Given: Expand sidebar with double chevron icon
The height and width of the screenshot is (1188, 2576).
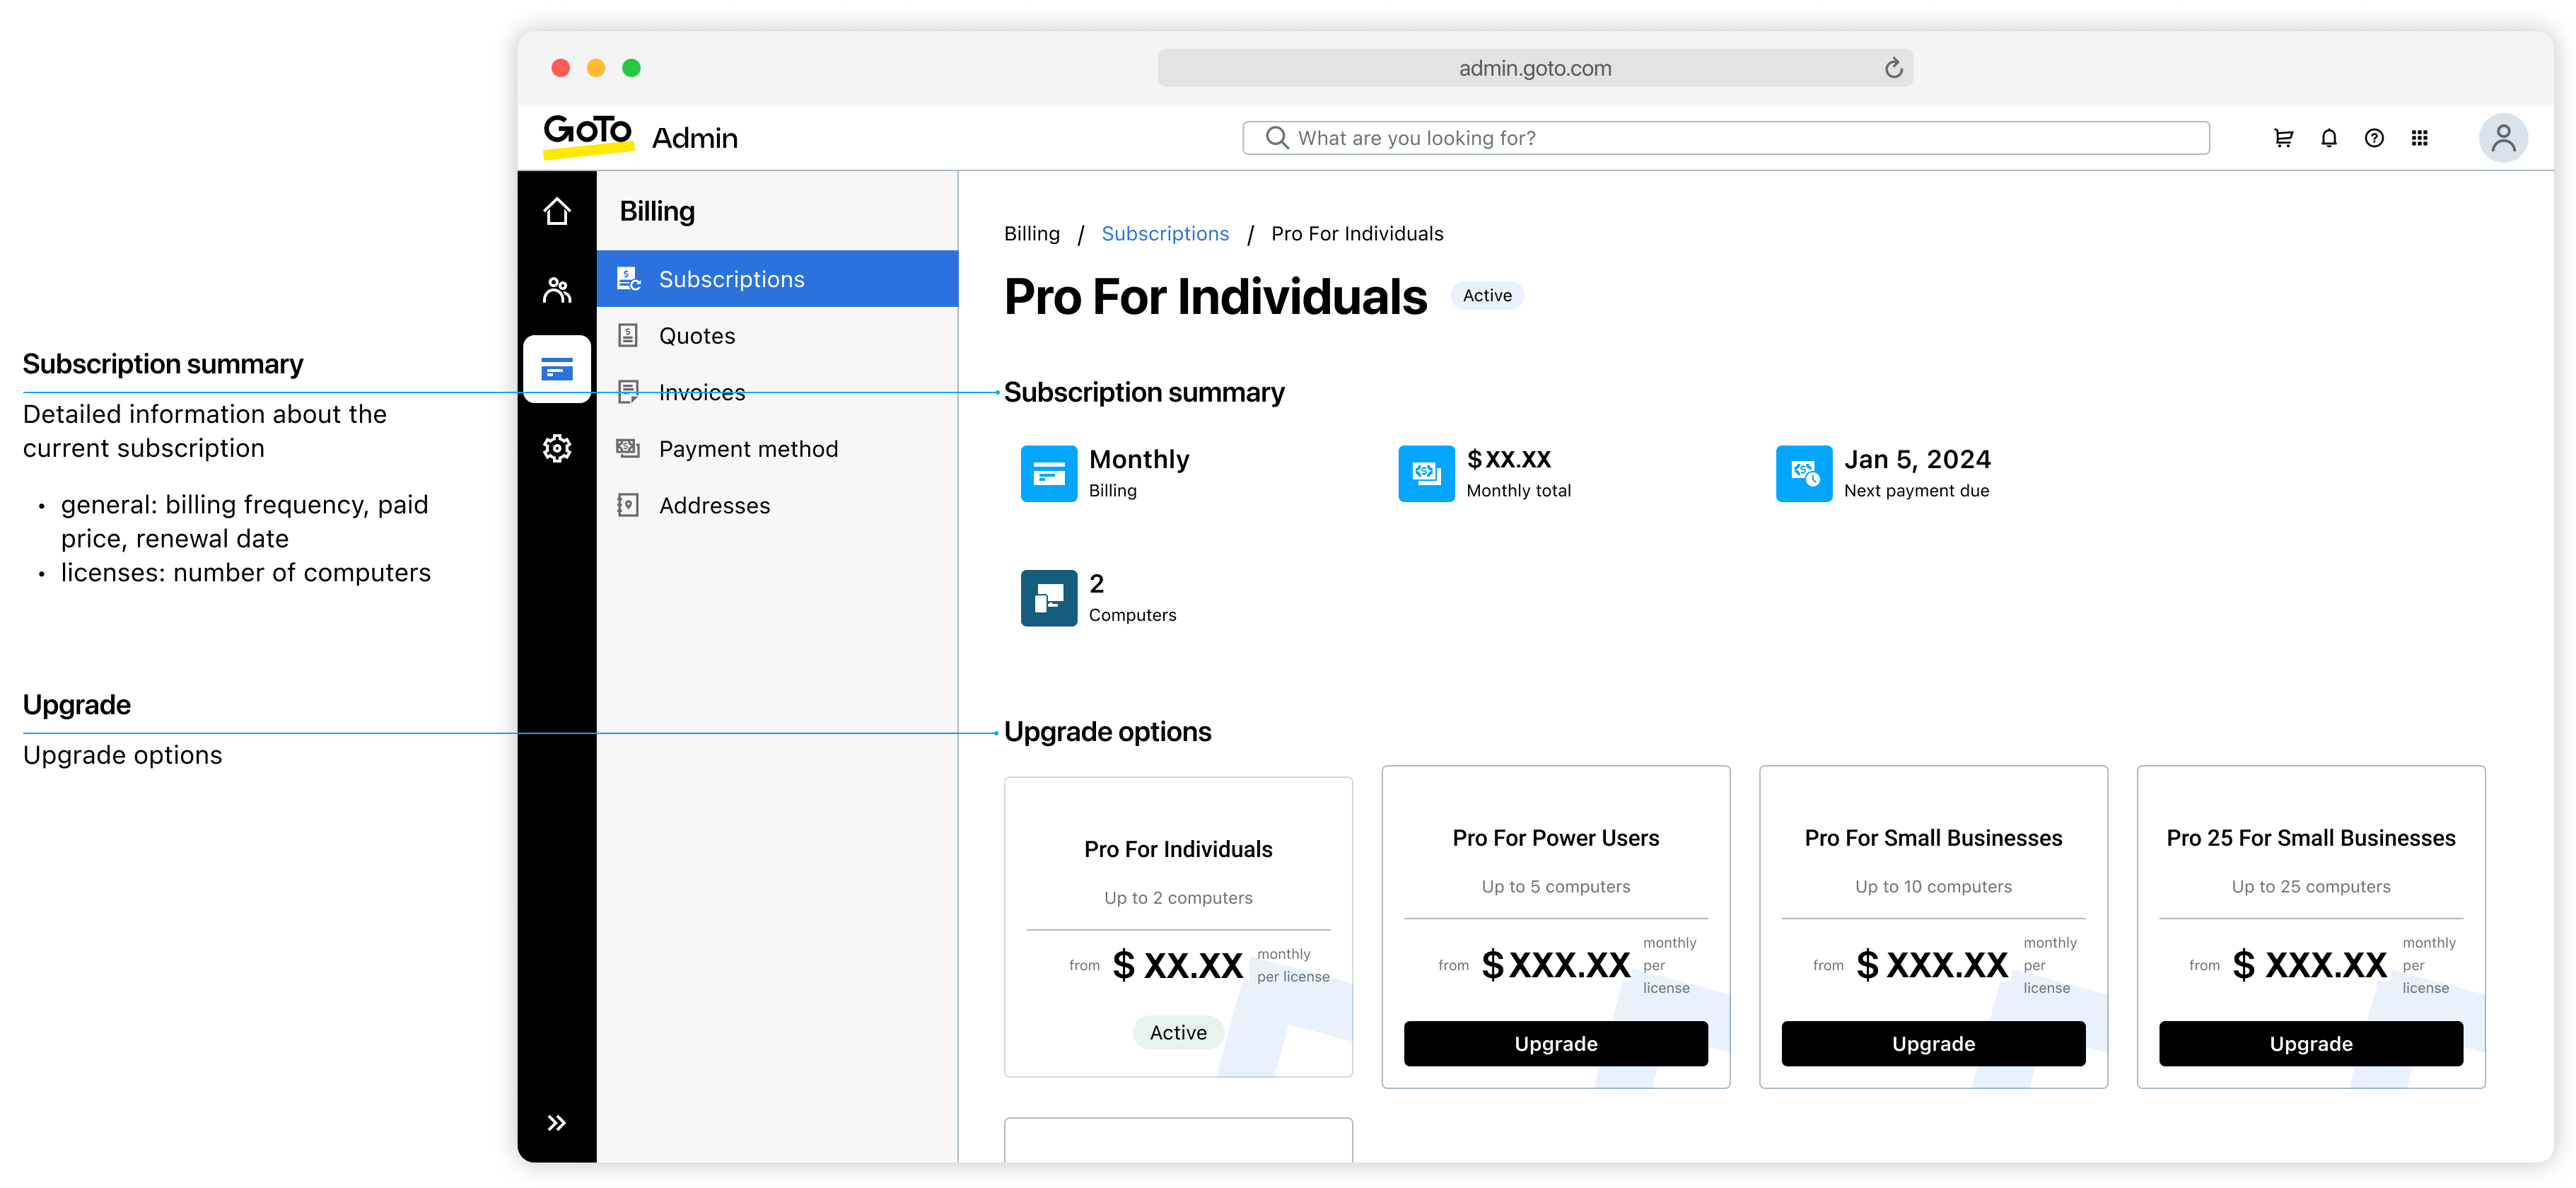Looking at the screenshot, I should (x=557, y=1122).
